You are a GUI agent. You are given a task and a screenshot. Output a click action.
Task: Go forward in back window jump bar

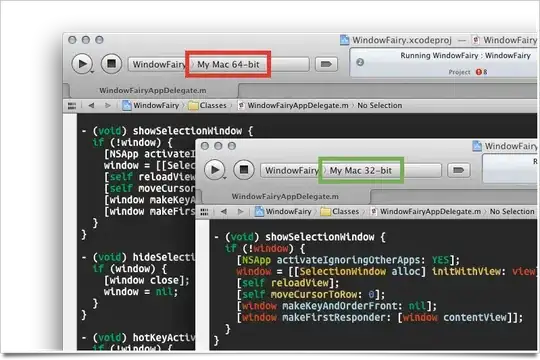tap(107, 105)
